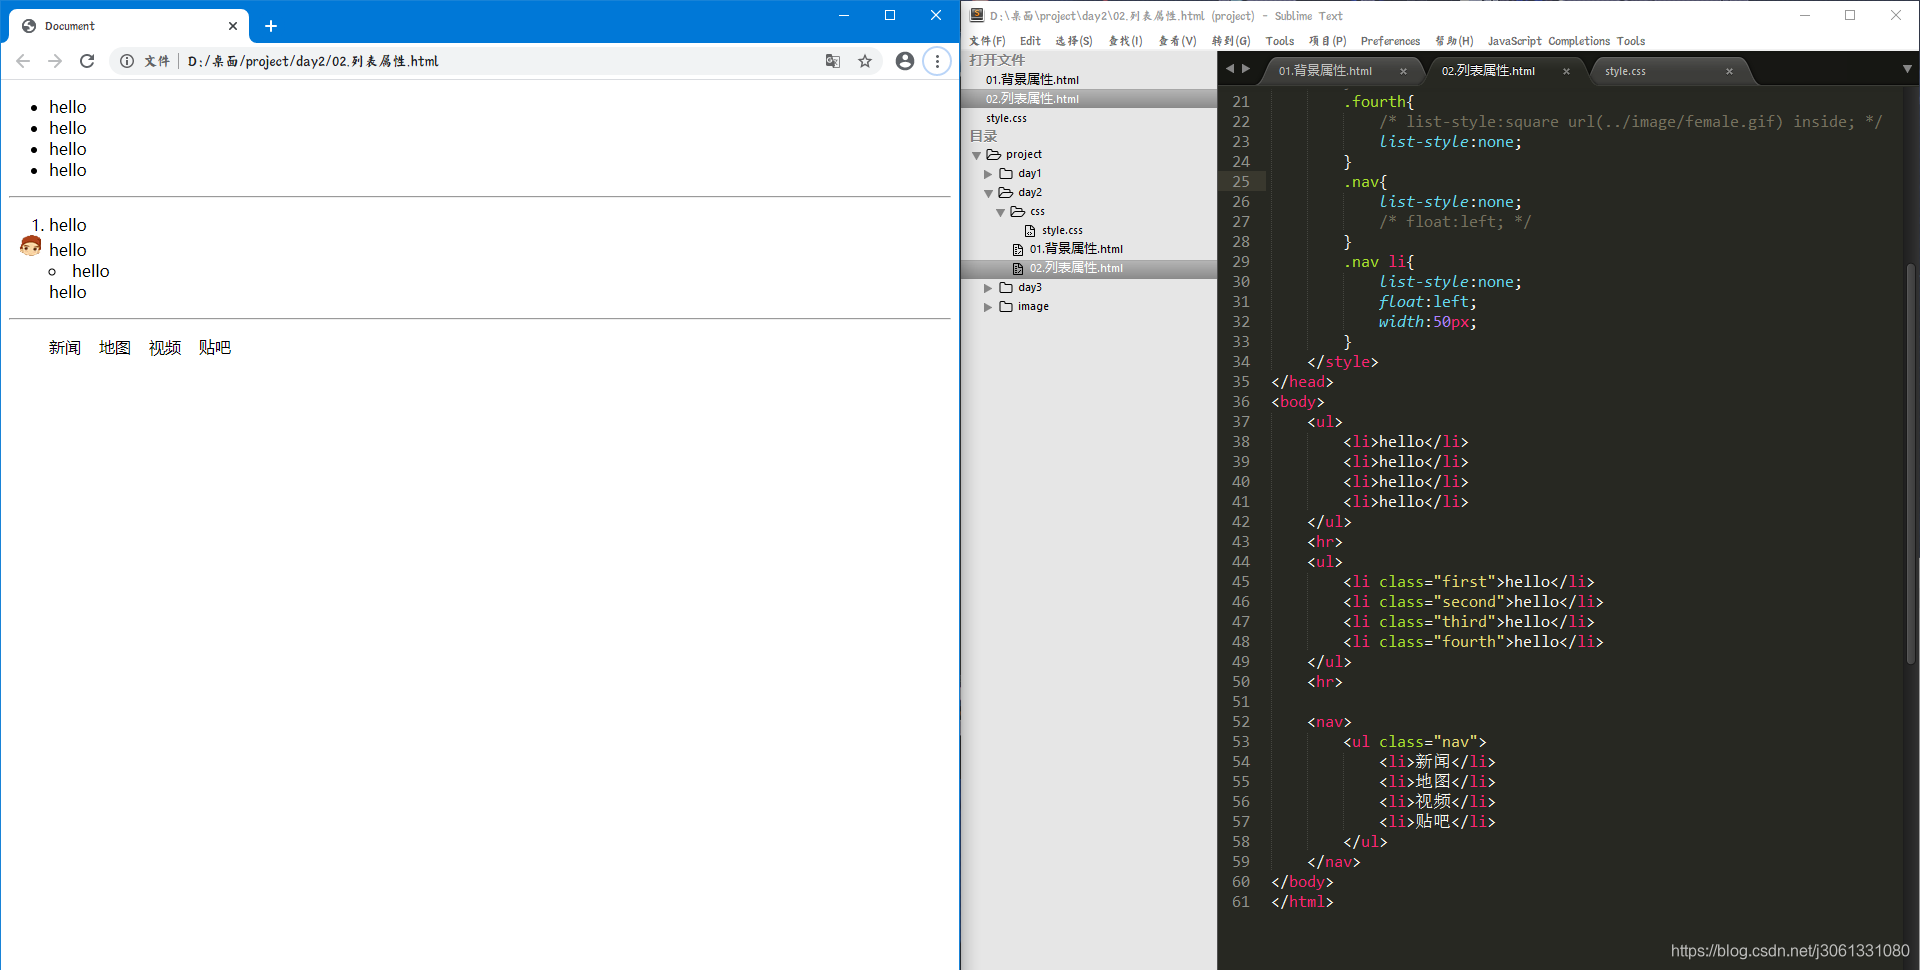
Task: Open Sublime Text Tools menu
Action: 1280,41
